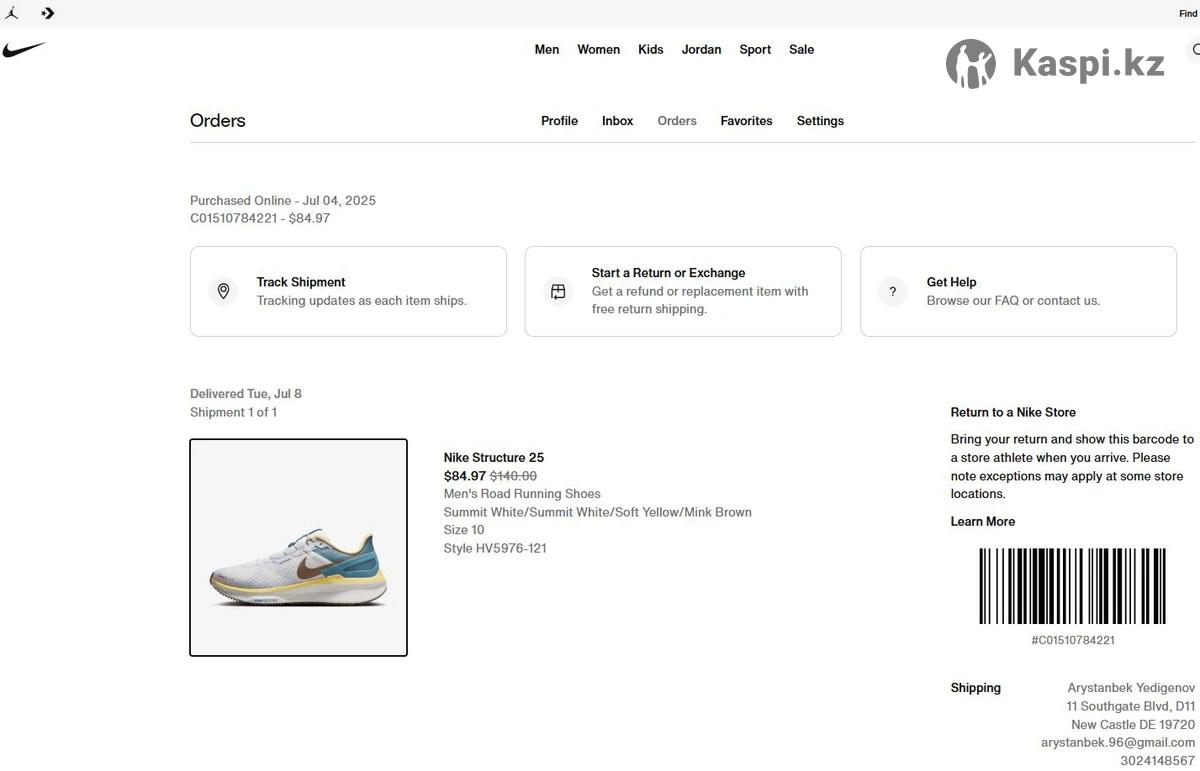The width and height of the screenshot is (1200, 771).
Task: Click email arystanbek.96@gmail.com
Action: coord(1118,742)
